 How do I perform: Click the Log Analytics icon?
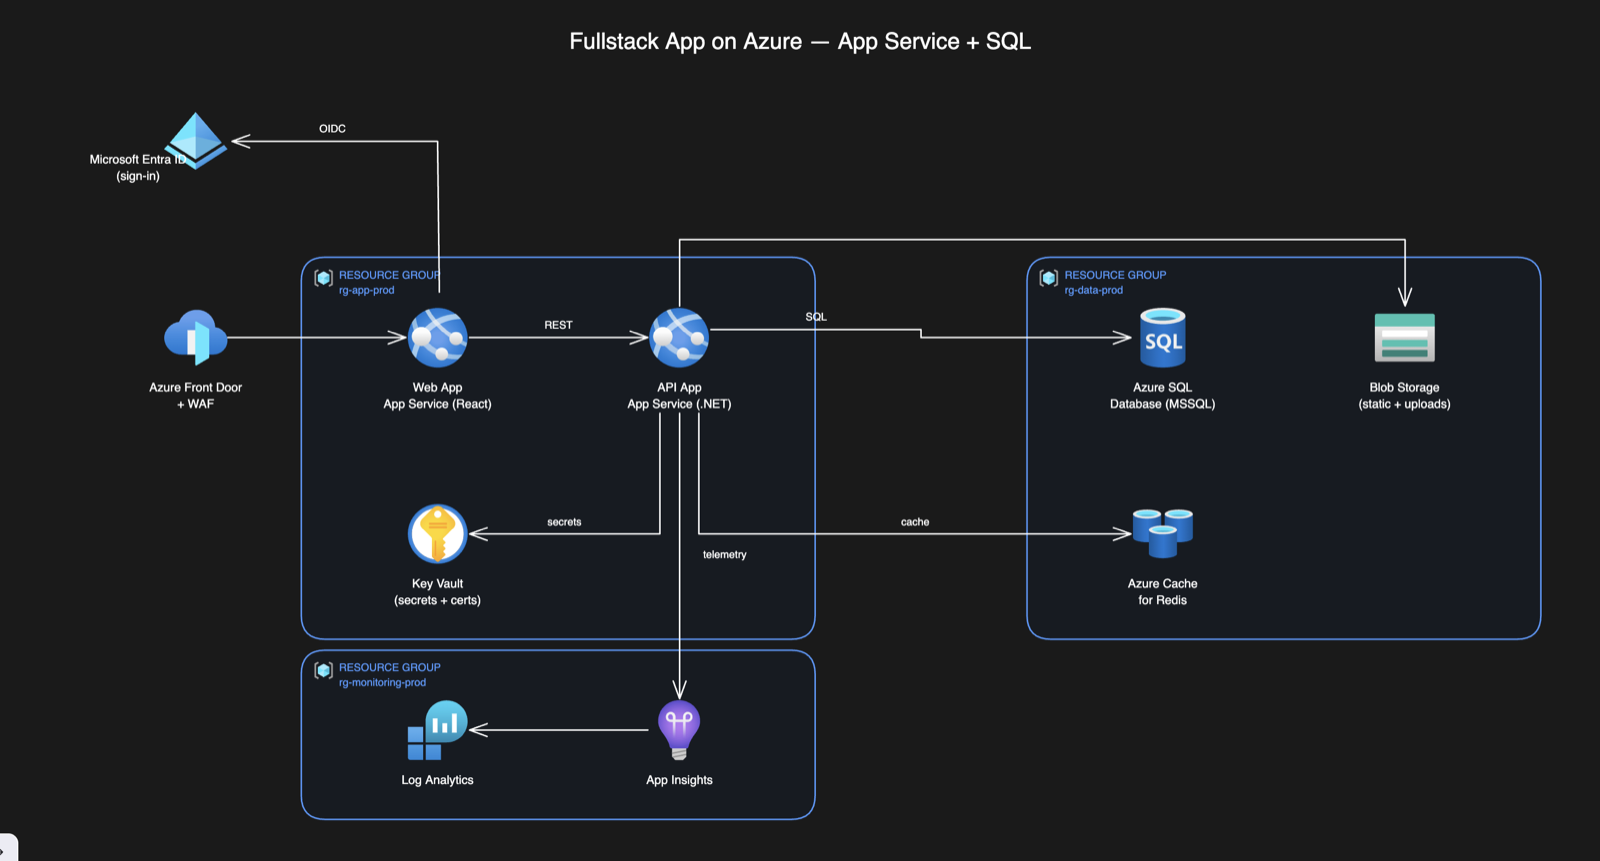click(437, 730)
